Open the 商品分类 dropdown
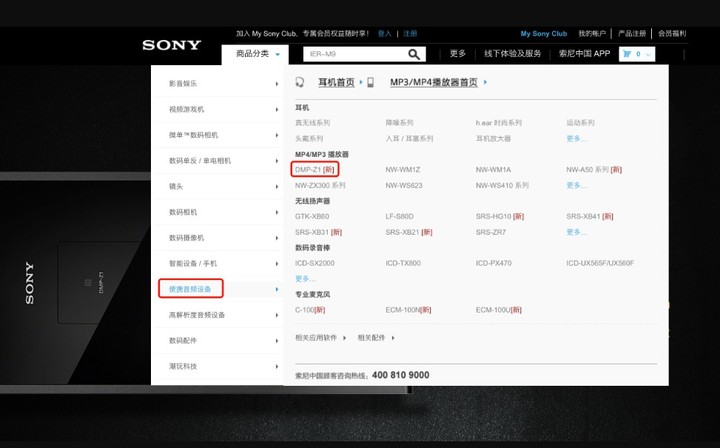The height and width of the screenshot is (448, 720). point(255,54)
